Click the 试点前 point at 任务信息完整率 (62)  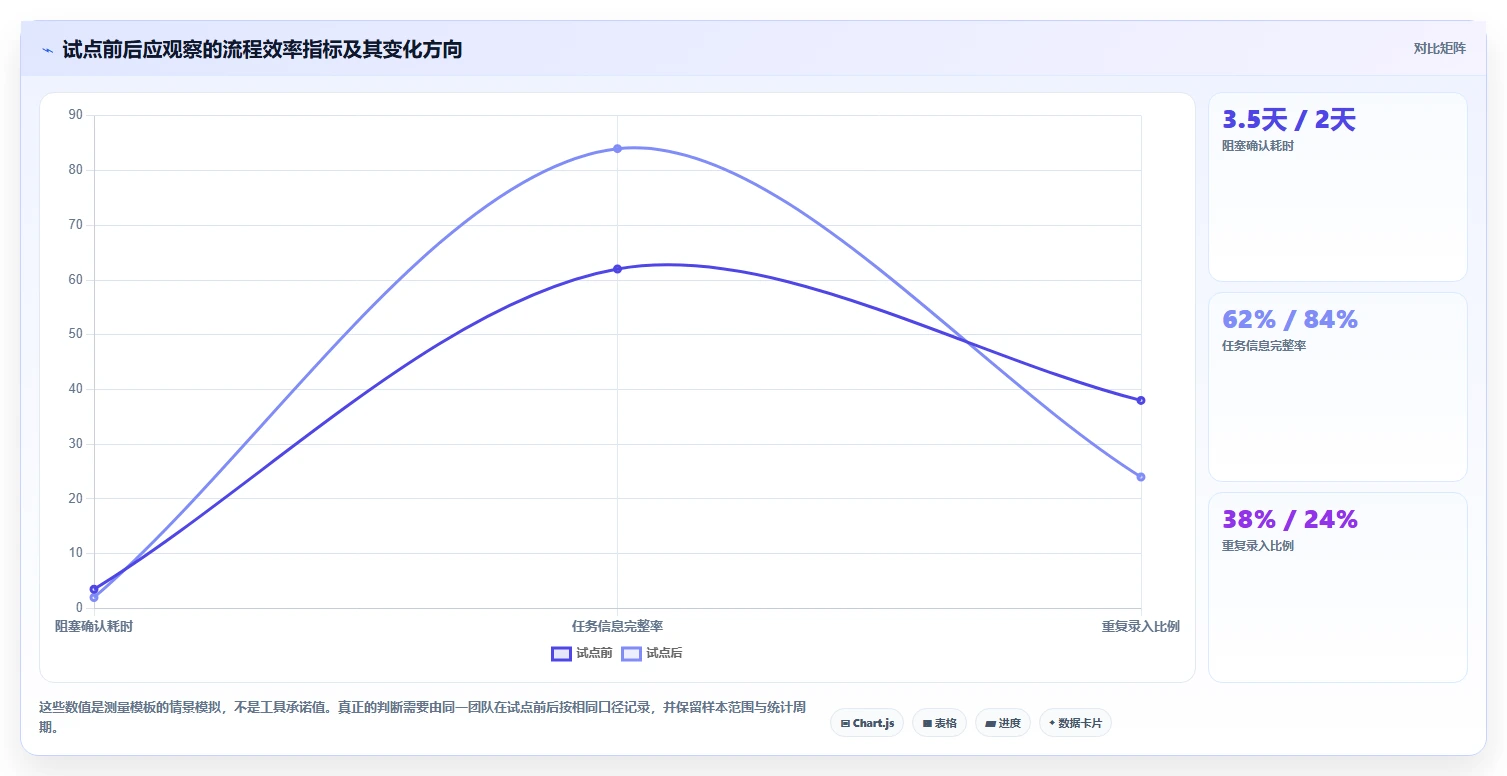pyautogui.click(x=617, y=269)
